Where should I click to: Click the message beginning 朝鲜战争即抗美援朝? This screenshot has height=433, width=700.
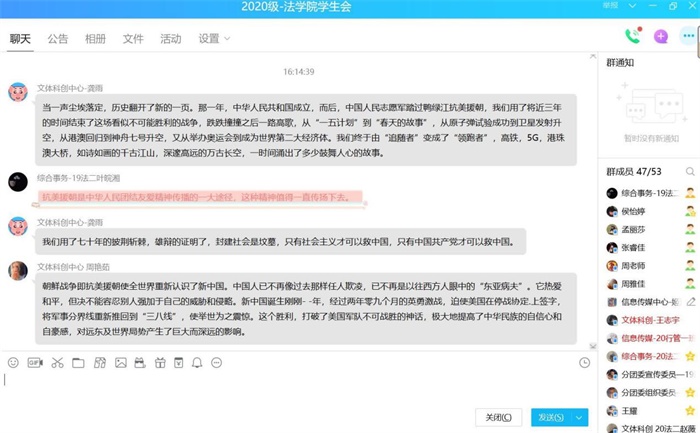[x=306, y=309]
